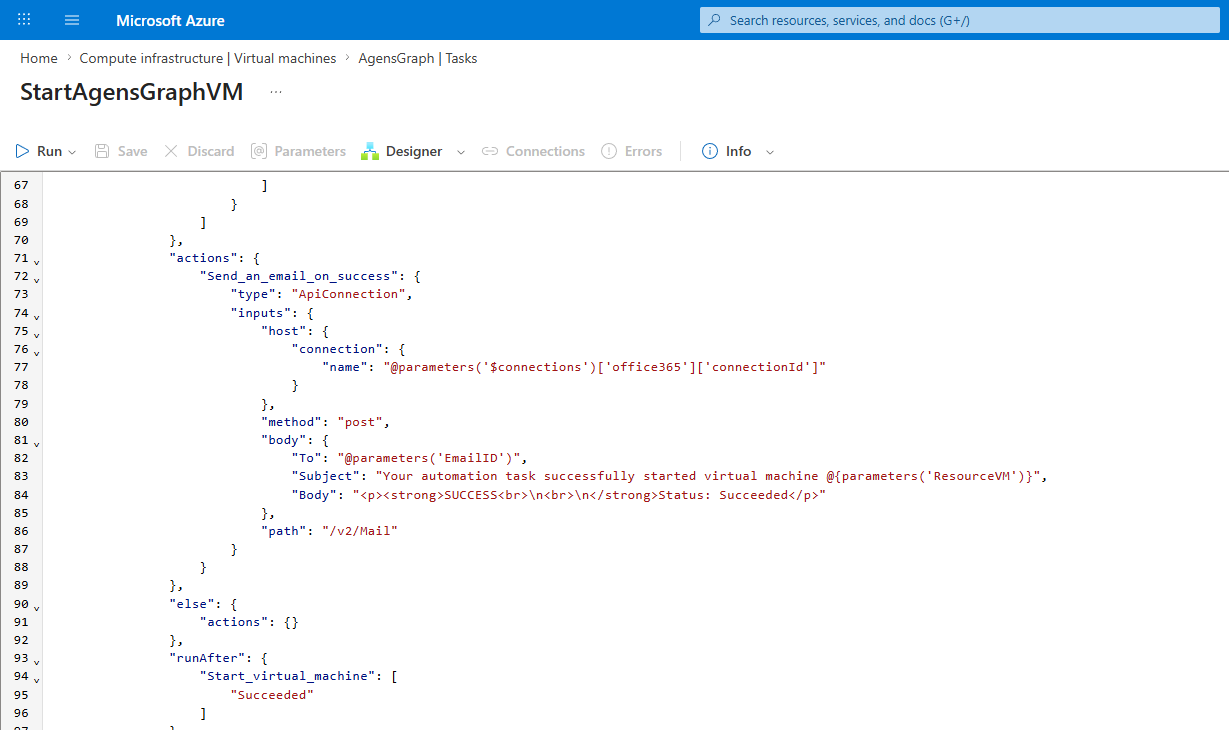Switch to Designer view via its icon
Screen dimensions: 1229x730
370,151
